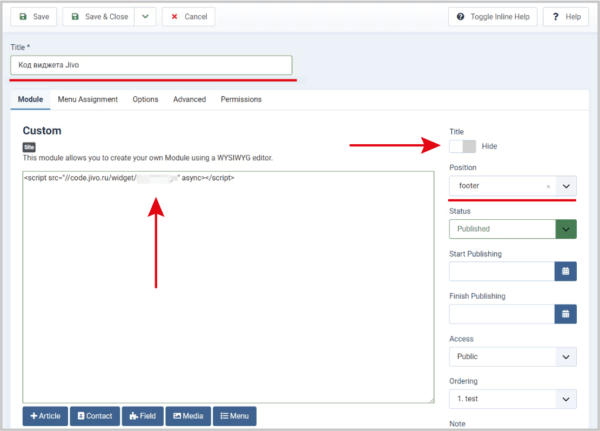Click the 'Position' field label
Screen dimensions: 600x431
[463, 168]
